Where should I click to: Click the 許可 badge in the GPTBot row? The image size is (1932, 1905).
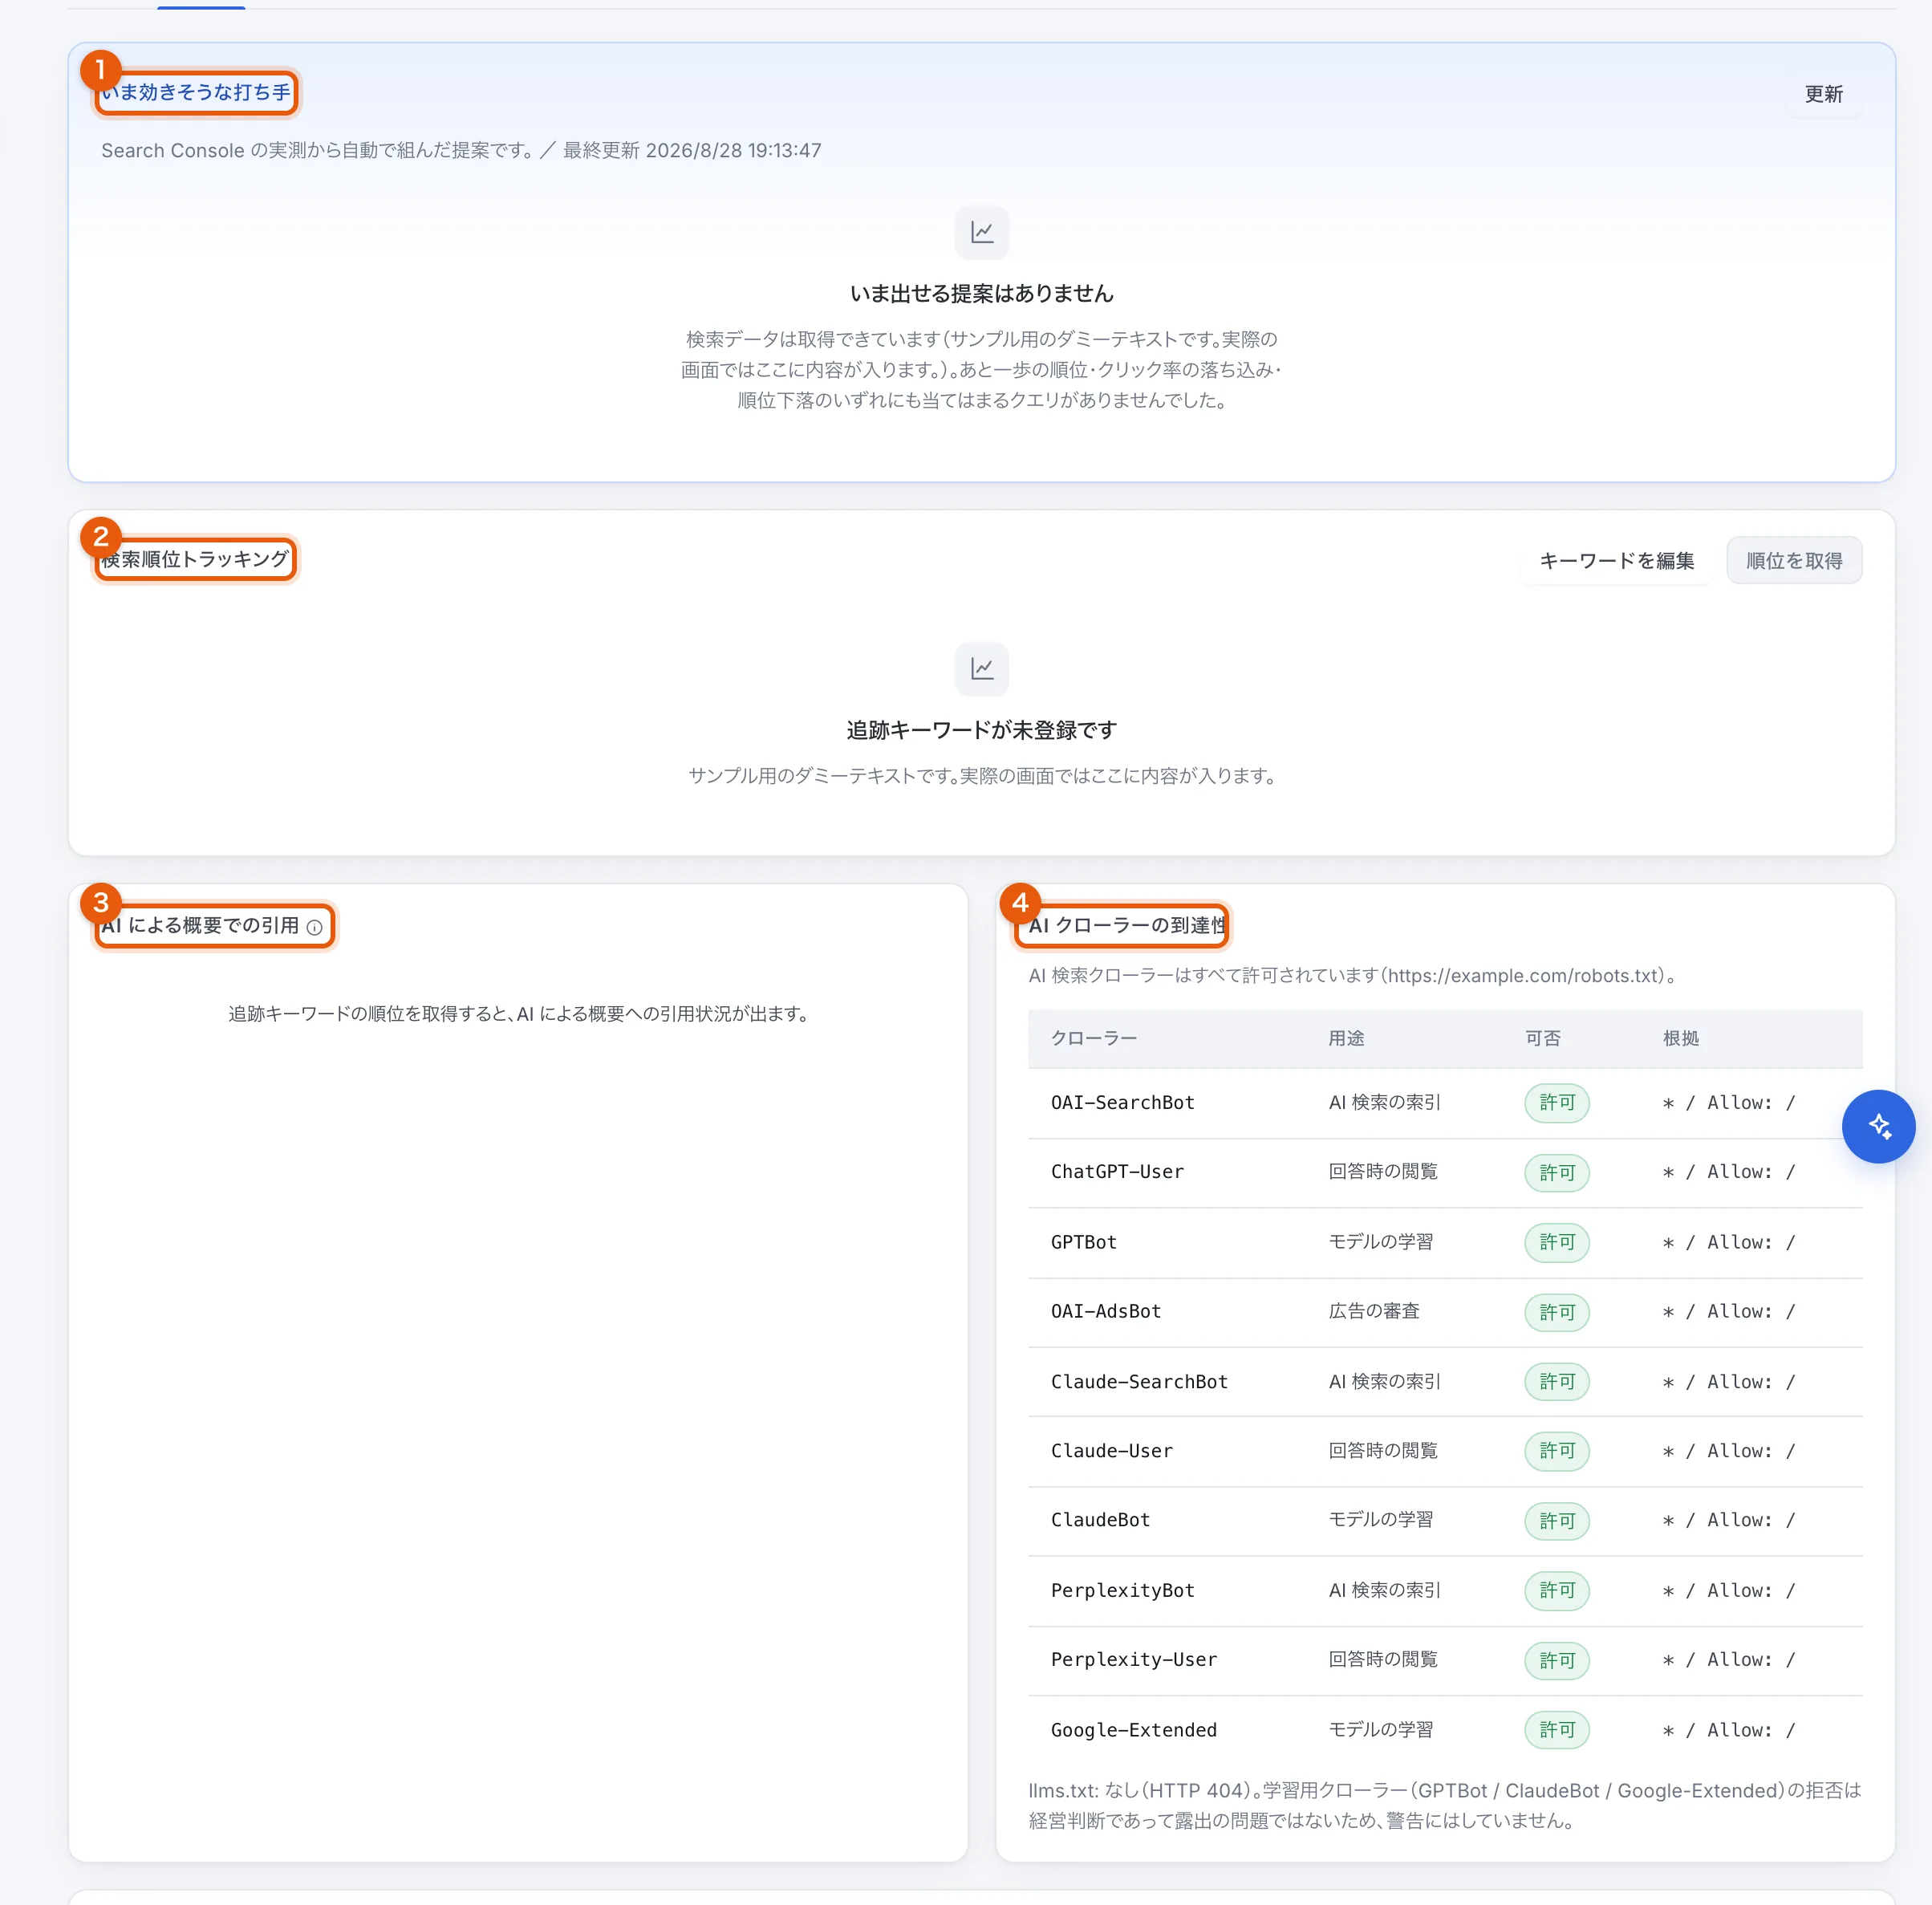point(1556,1242)
